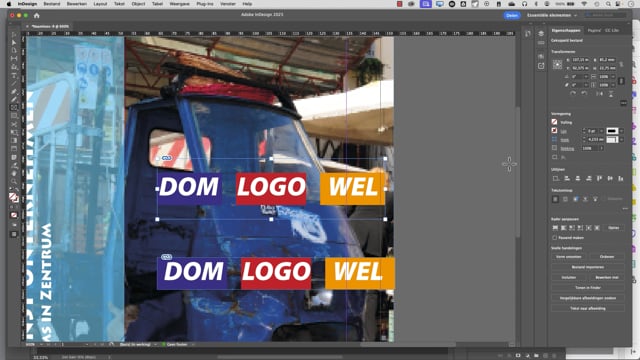Click the Bestand importeren button
640x360 pixels.
588,267
